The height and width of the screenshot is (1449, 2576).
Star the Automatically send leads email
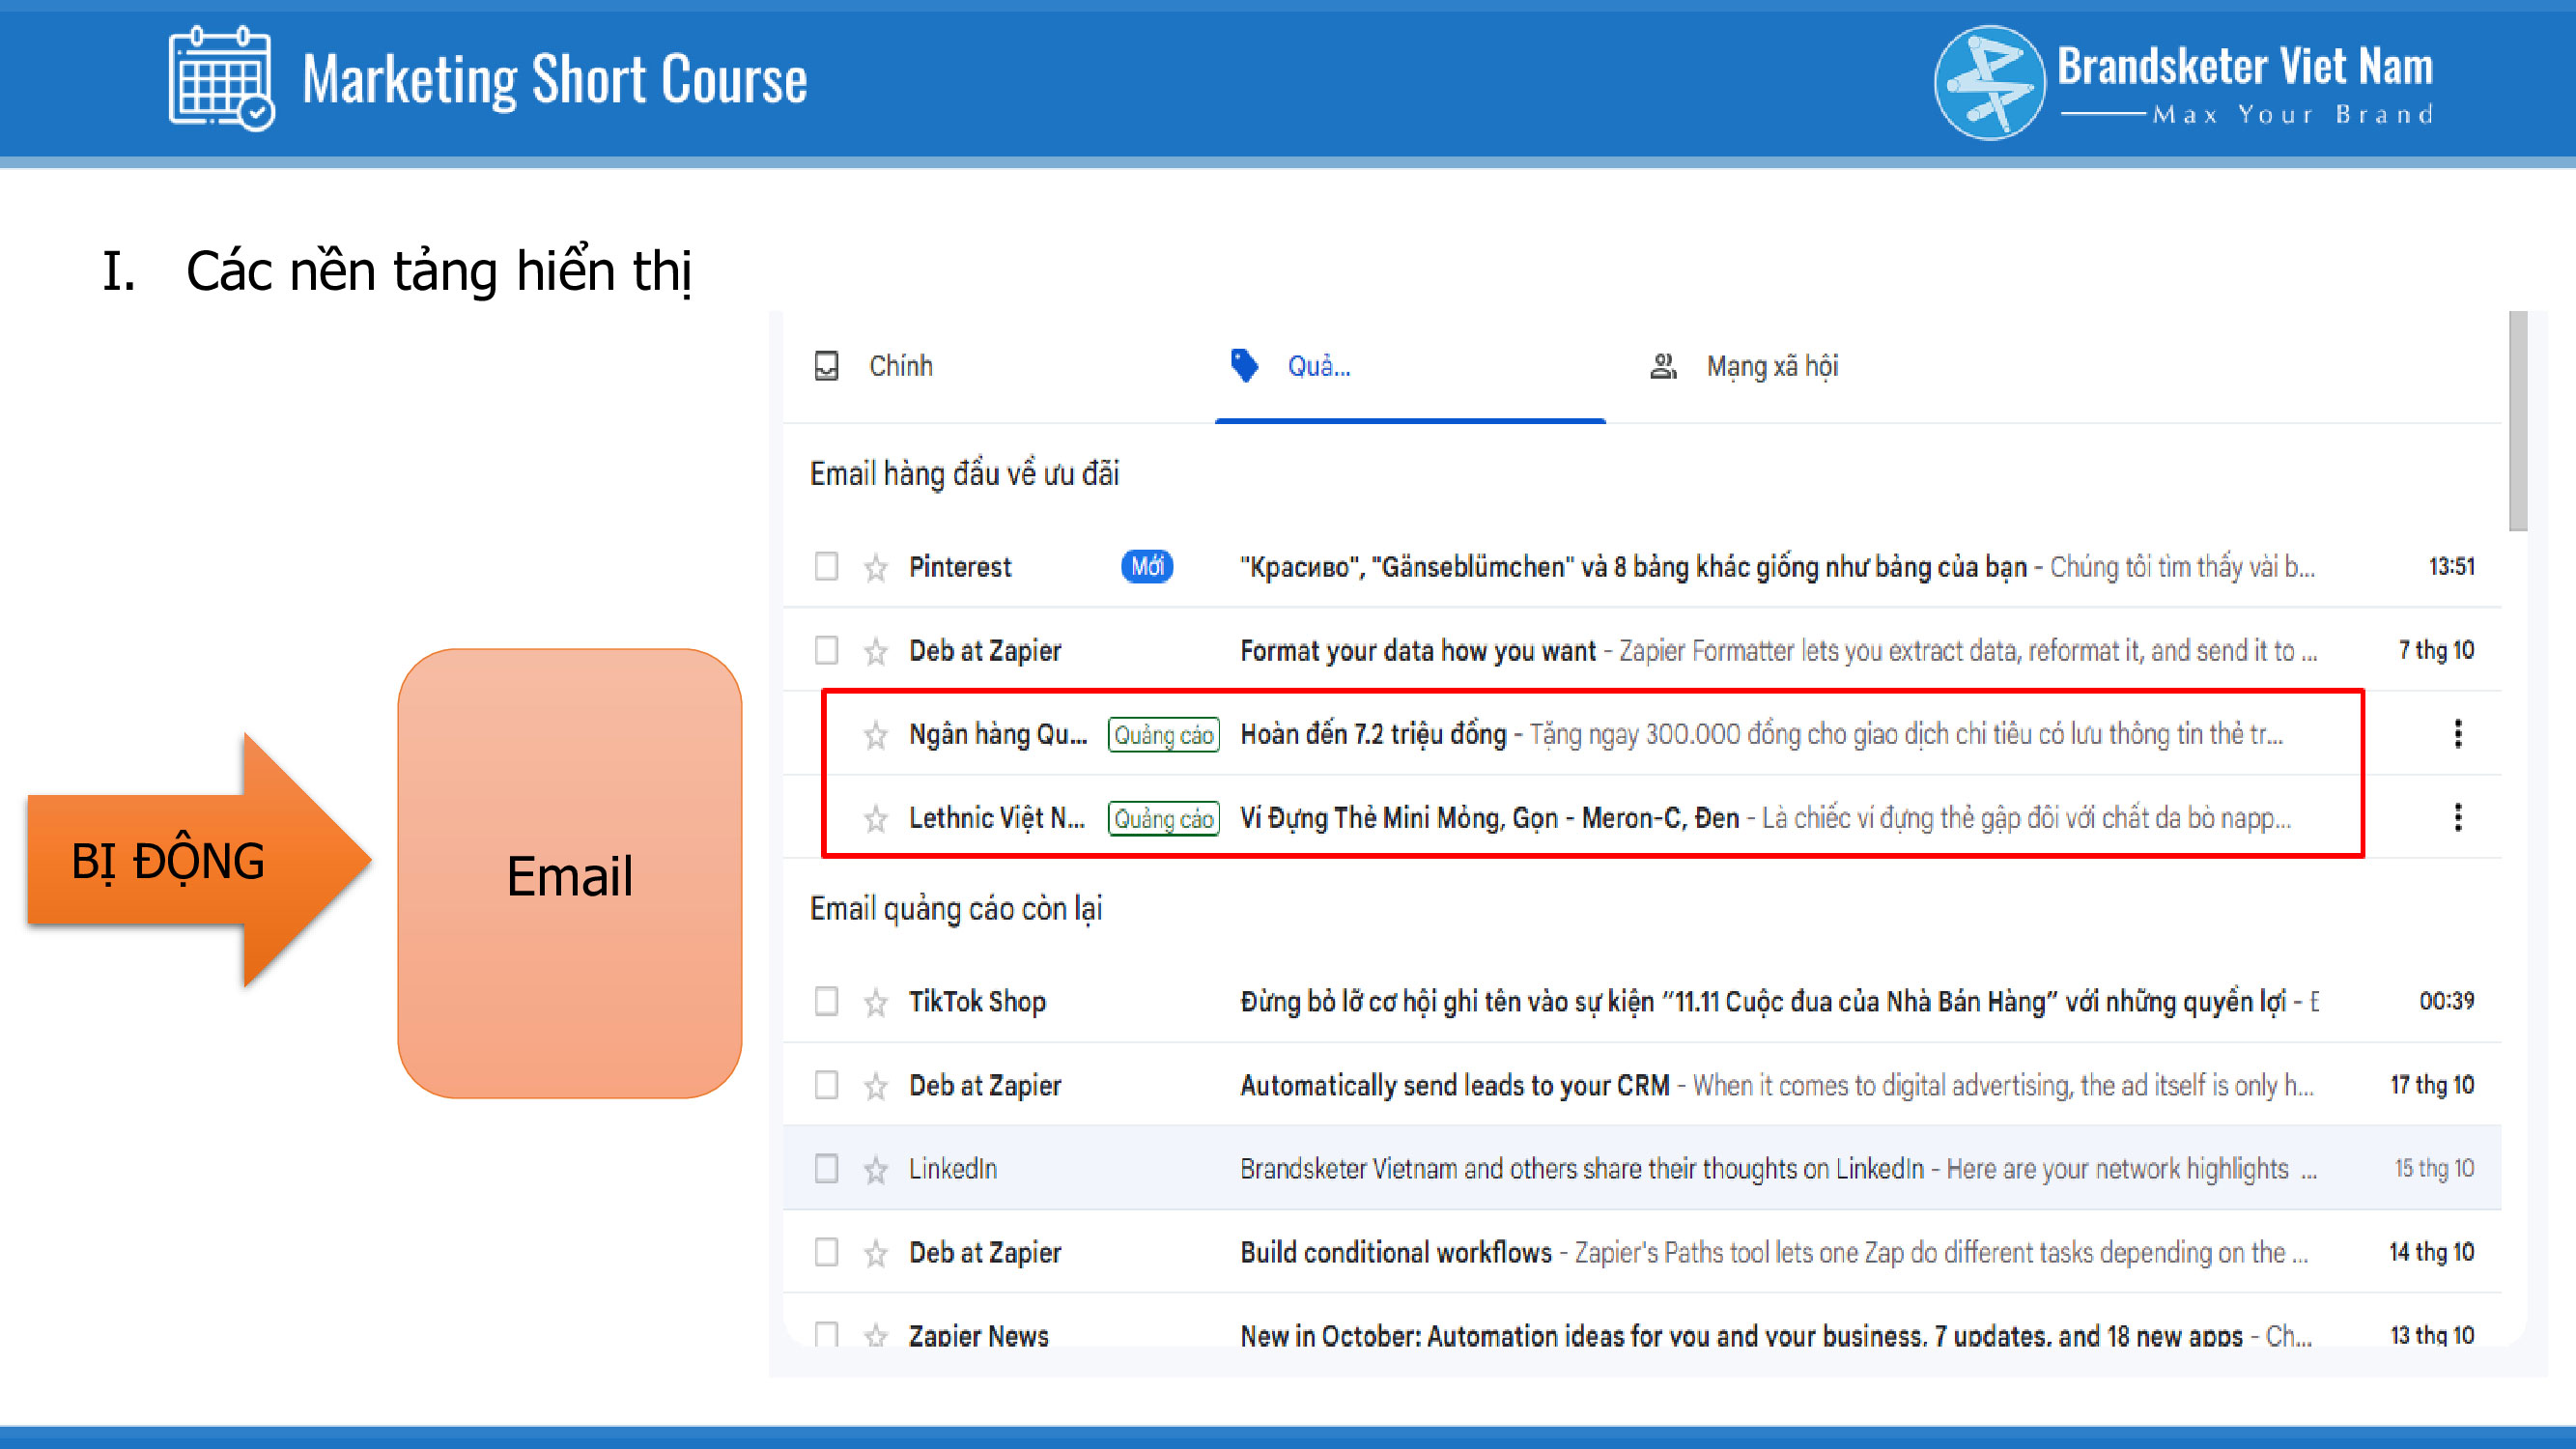coord(876,1086)
